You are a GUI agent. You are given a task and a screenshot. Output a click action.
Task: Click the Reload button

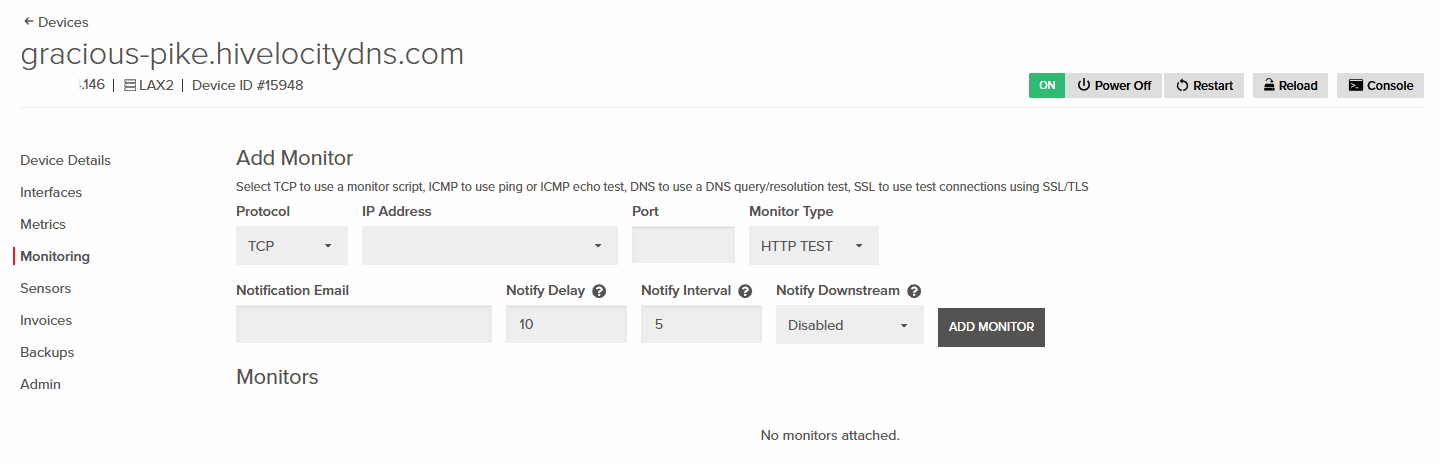coord(1289,85)
